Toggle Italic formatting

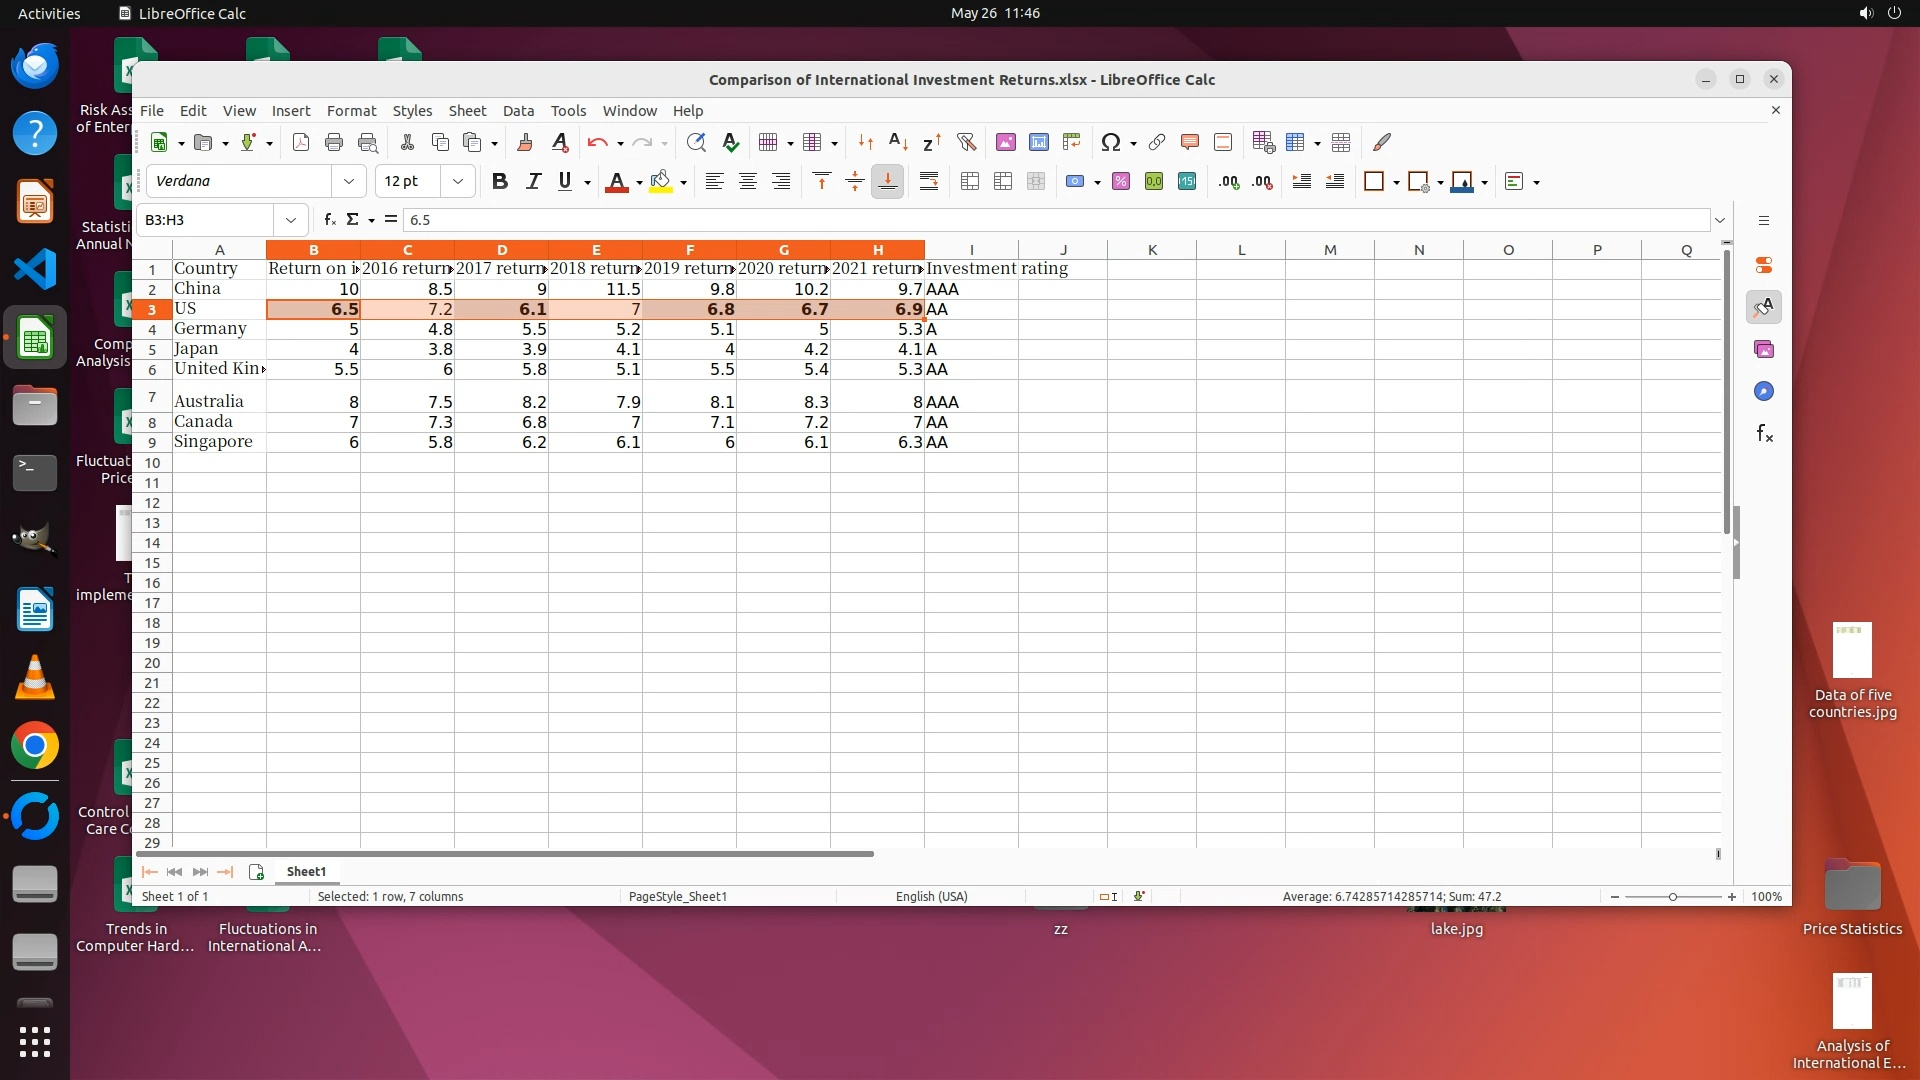click(x=533, y=181)
